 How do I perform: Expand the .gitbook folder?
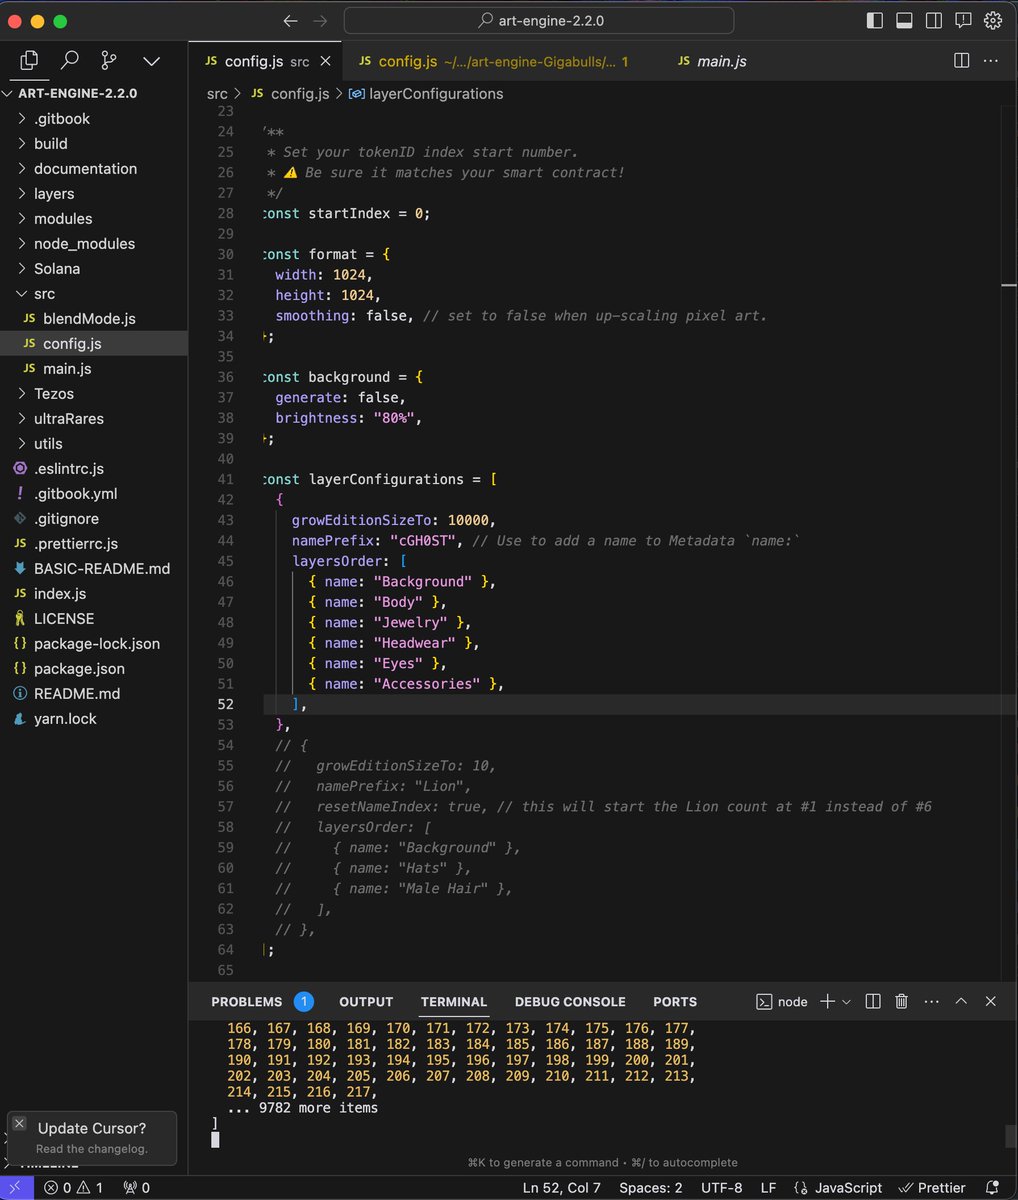[94, 118]
